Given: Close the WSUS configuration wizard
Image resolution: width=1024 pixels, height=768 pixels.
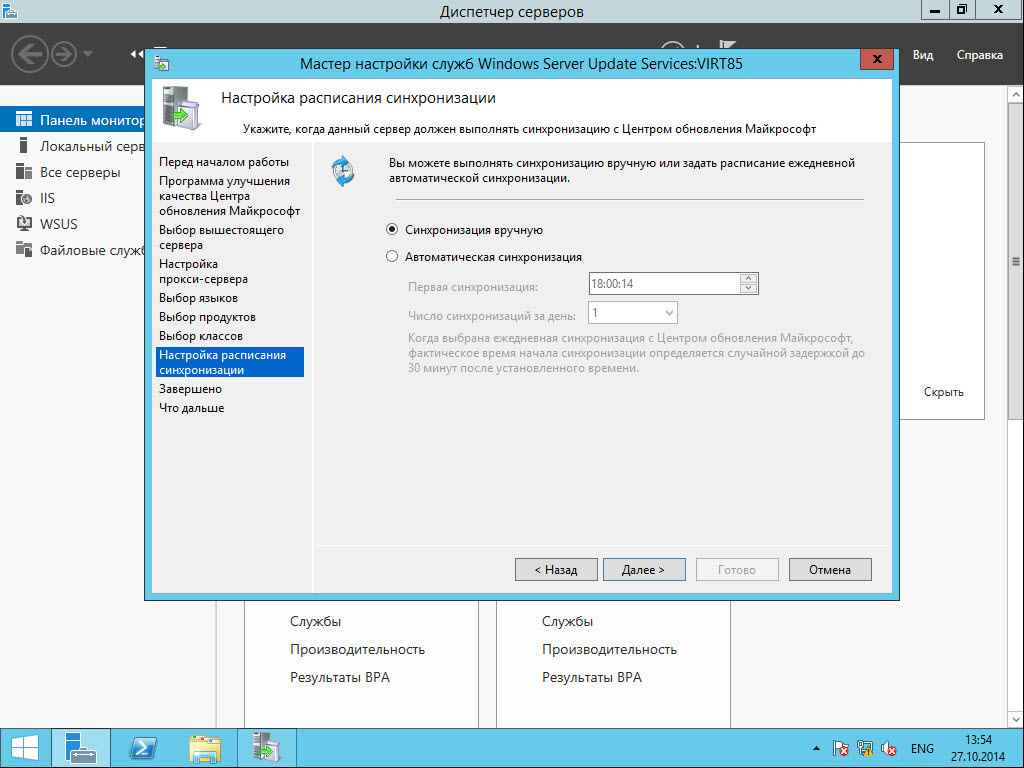Looking at the screenshot, I should 877,59.
